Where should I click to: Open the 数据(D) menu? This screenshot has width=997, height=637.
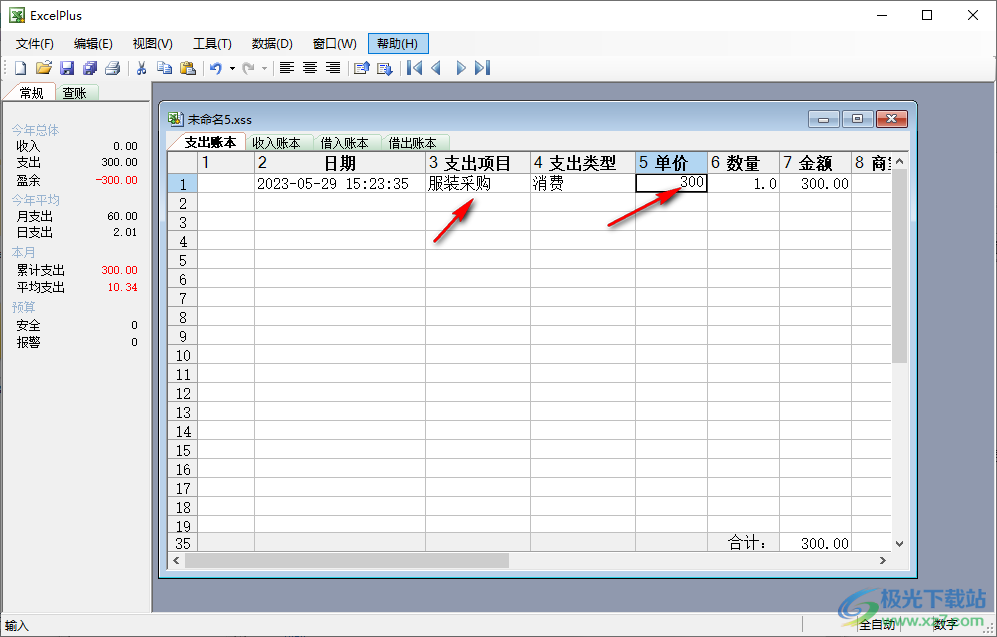(x=272, y=44)
